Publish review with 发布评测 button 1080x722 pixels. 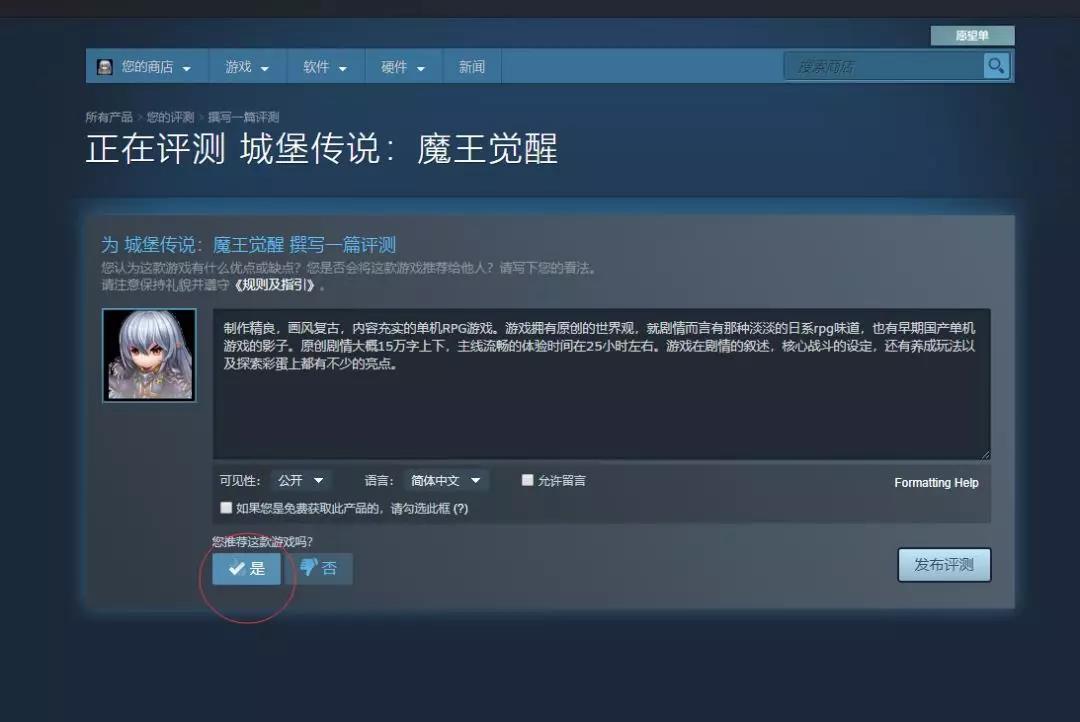pyautogui.click(x=944, y=565)
